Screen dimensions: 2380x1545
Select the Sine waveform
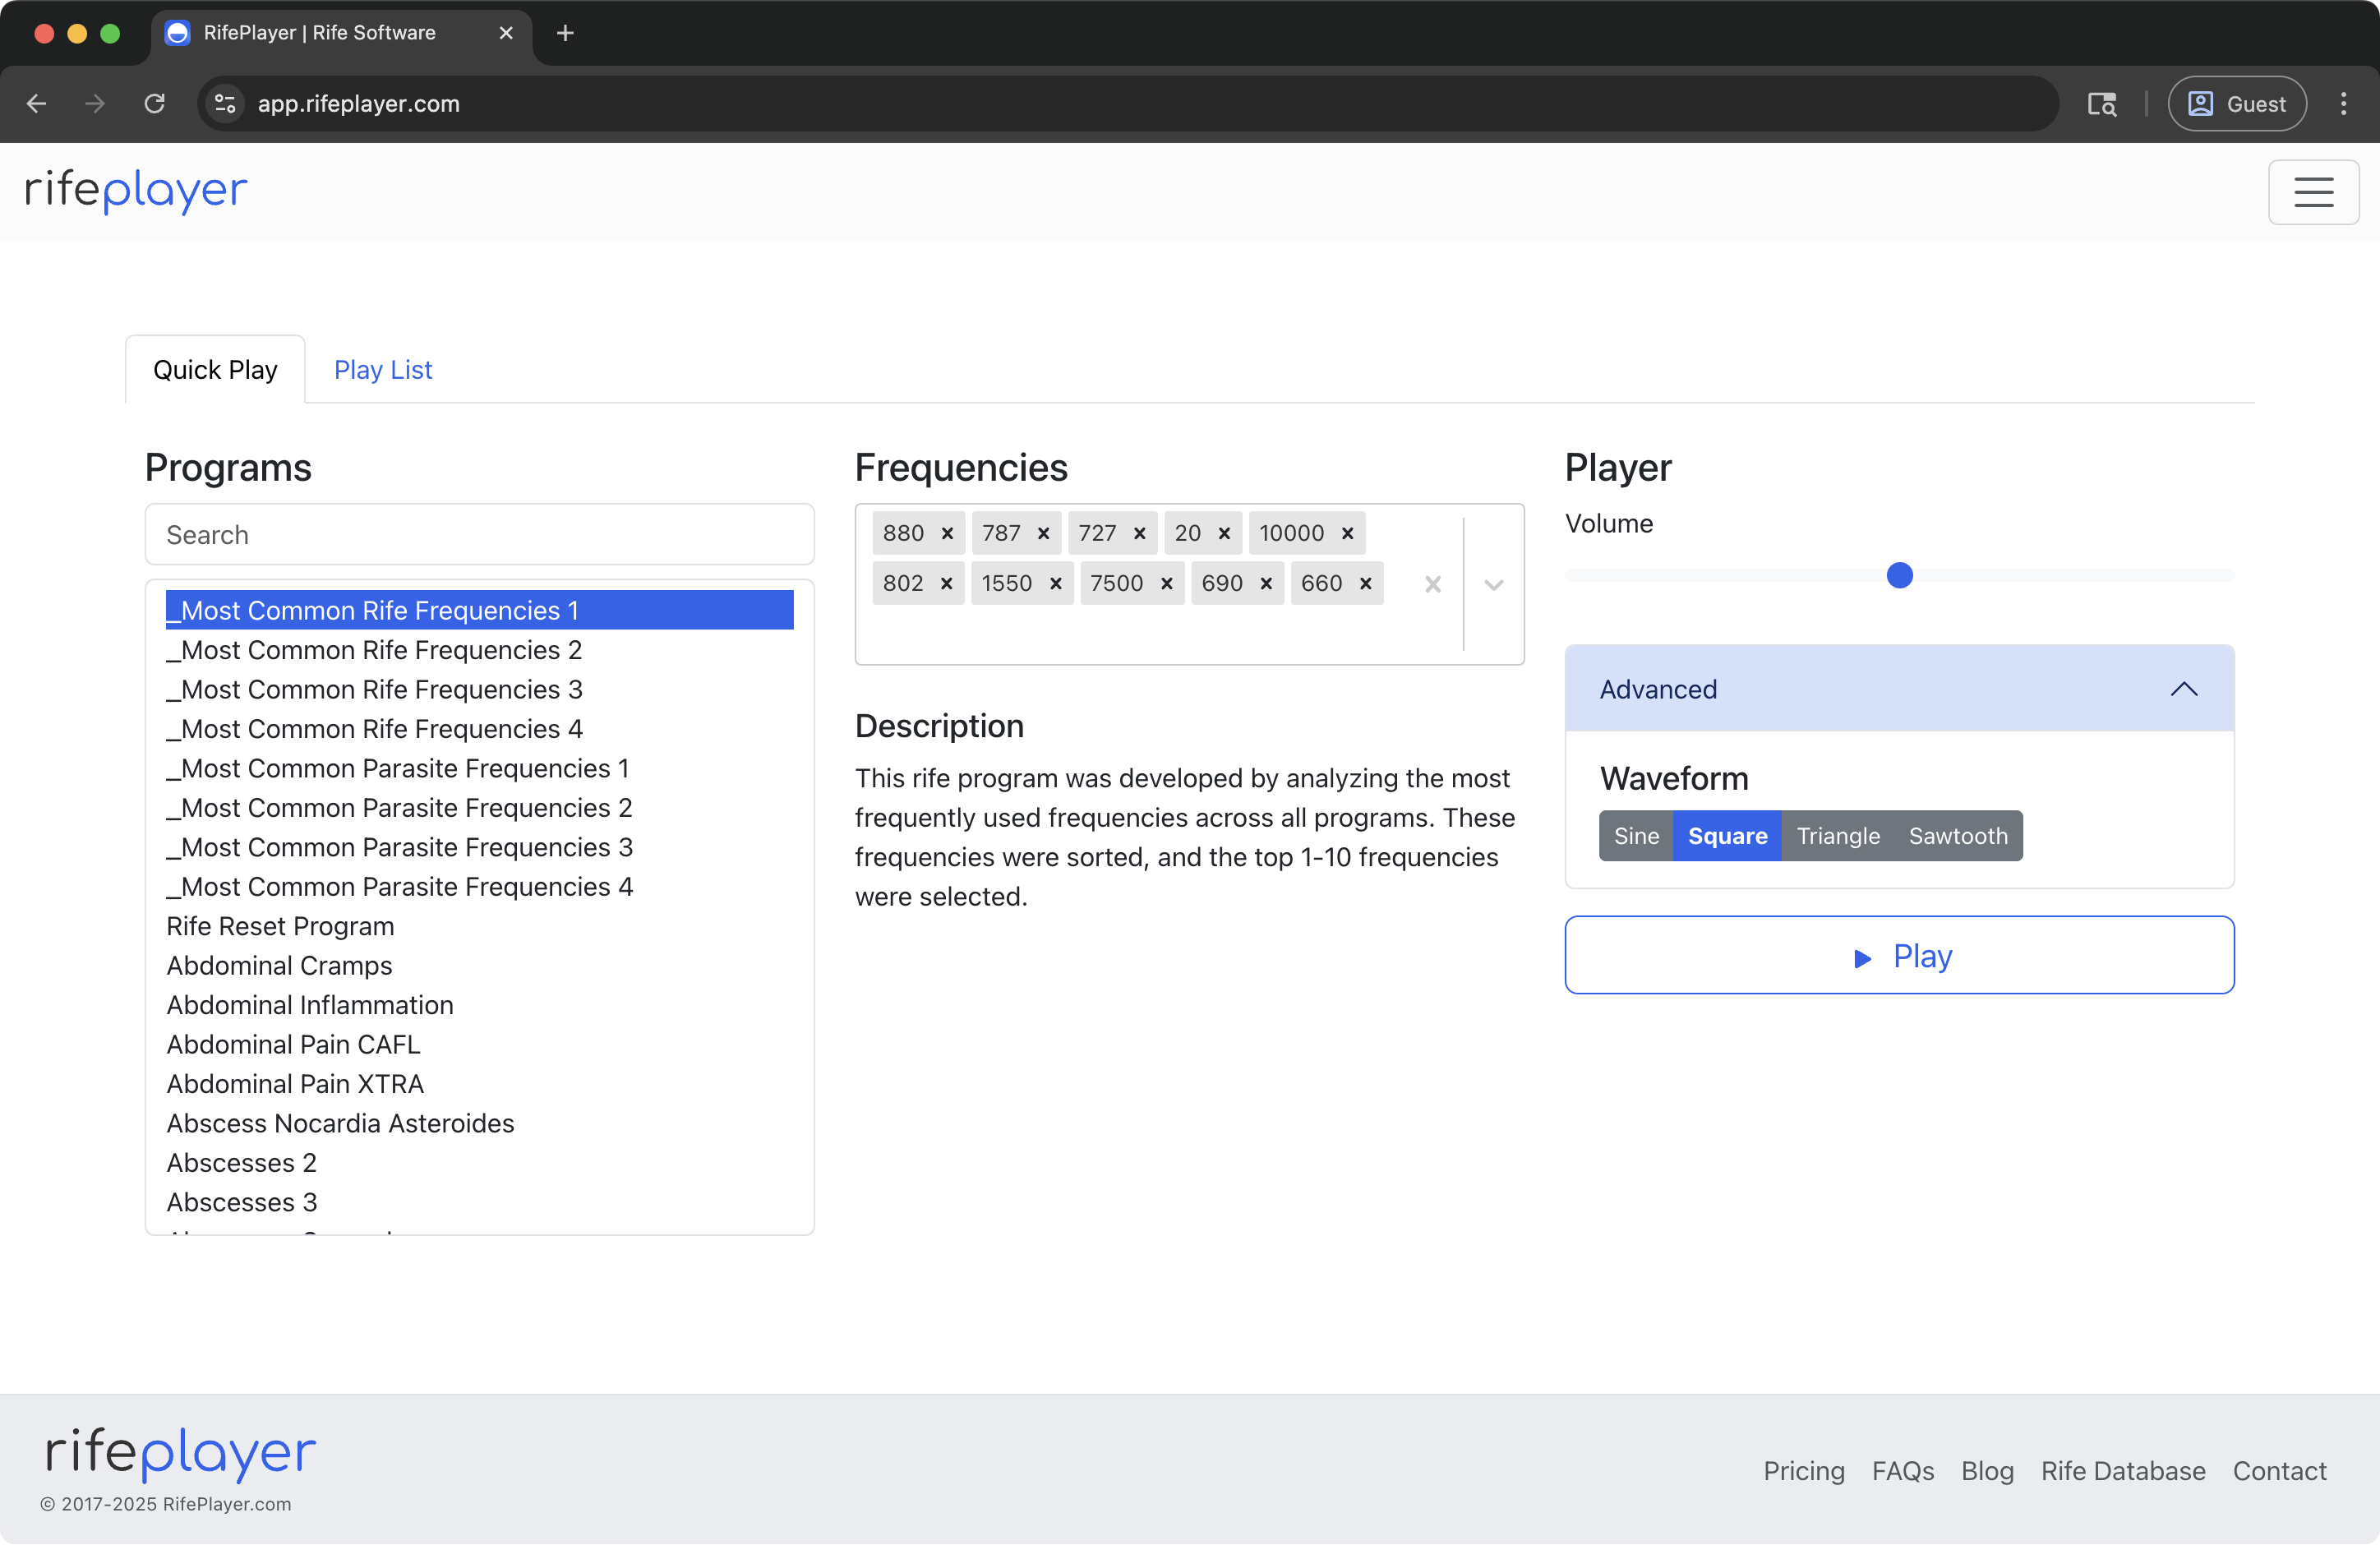pyautogui.click(x=1636, y=835)
